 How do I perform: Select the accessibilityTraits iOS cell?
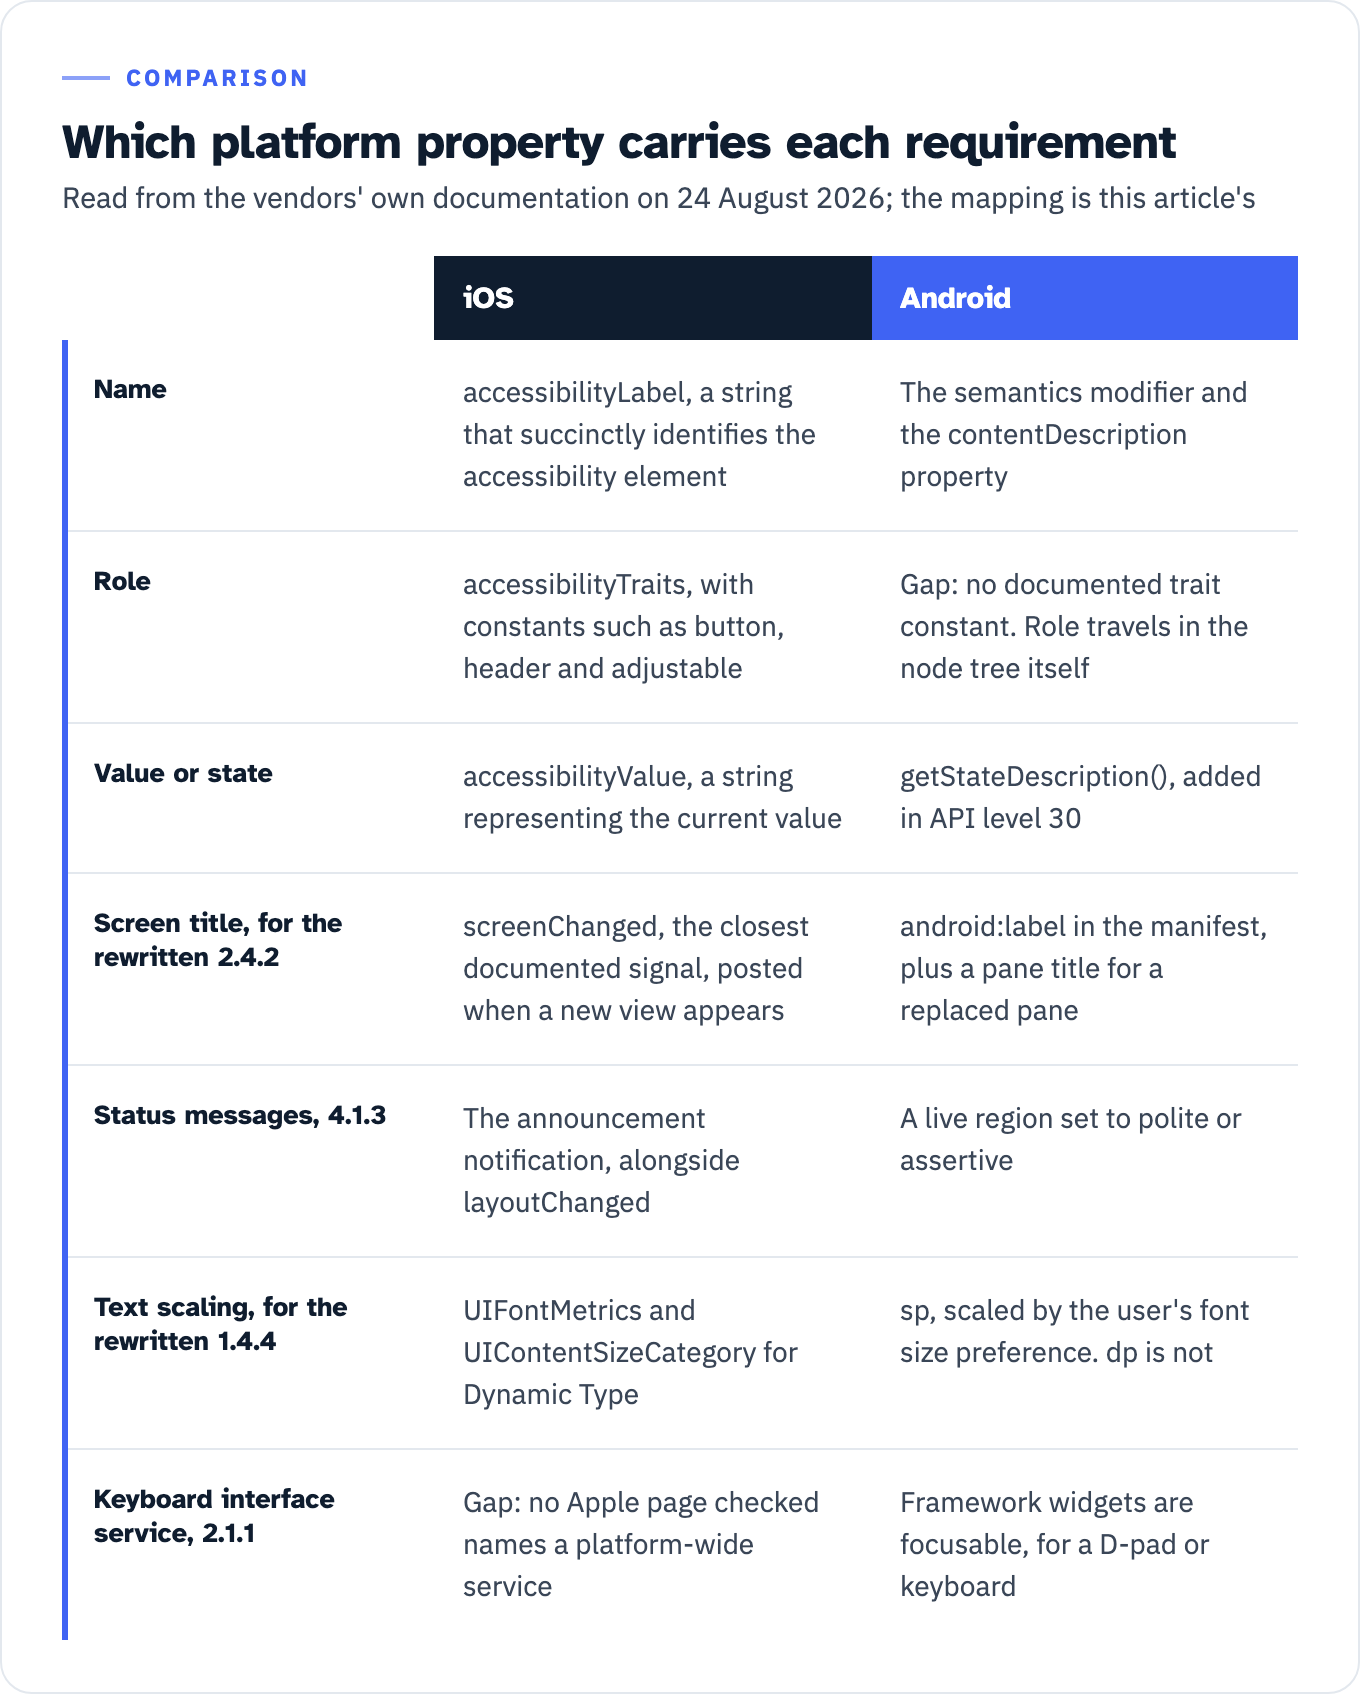pos(623,626)
